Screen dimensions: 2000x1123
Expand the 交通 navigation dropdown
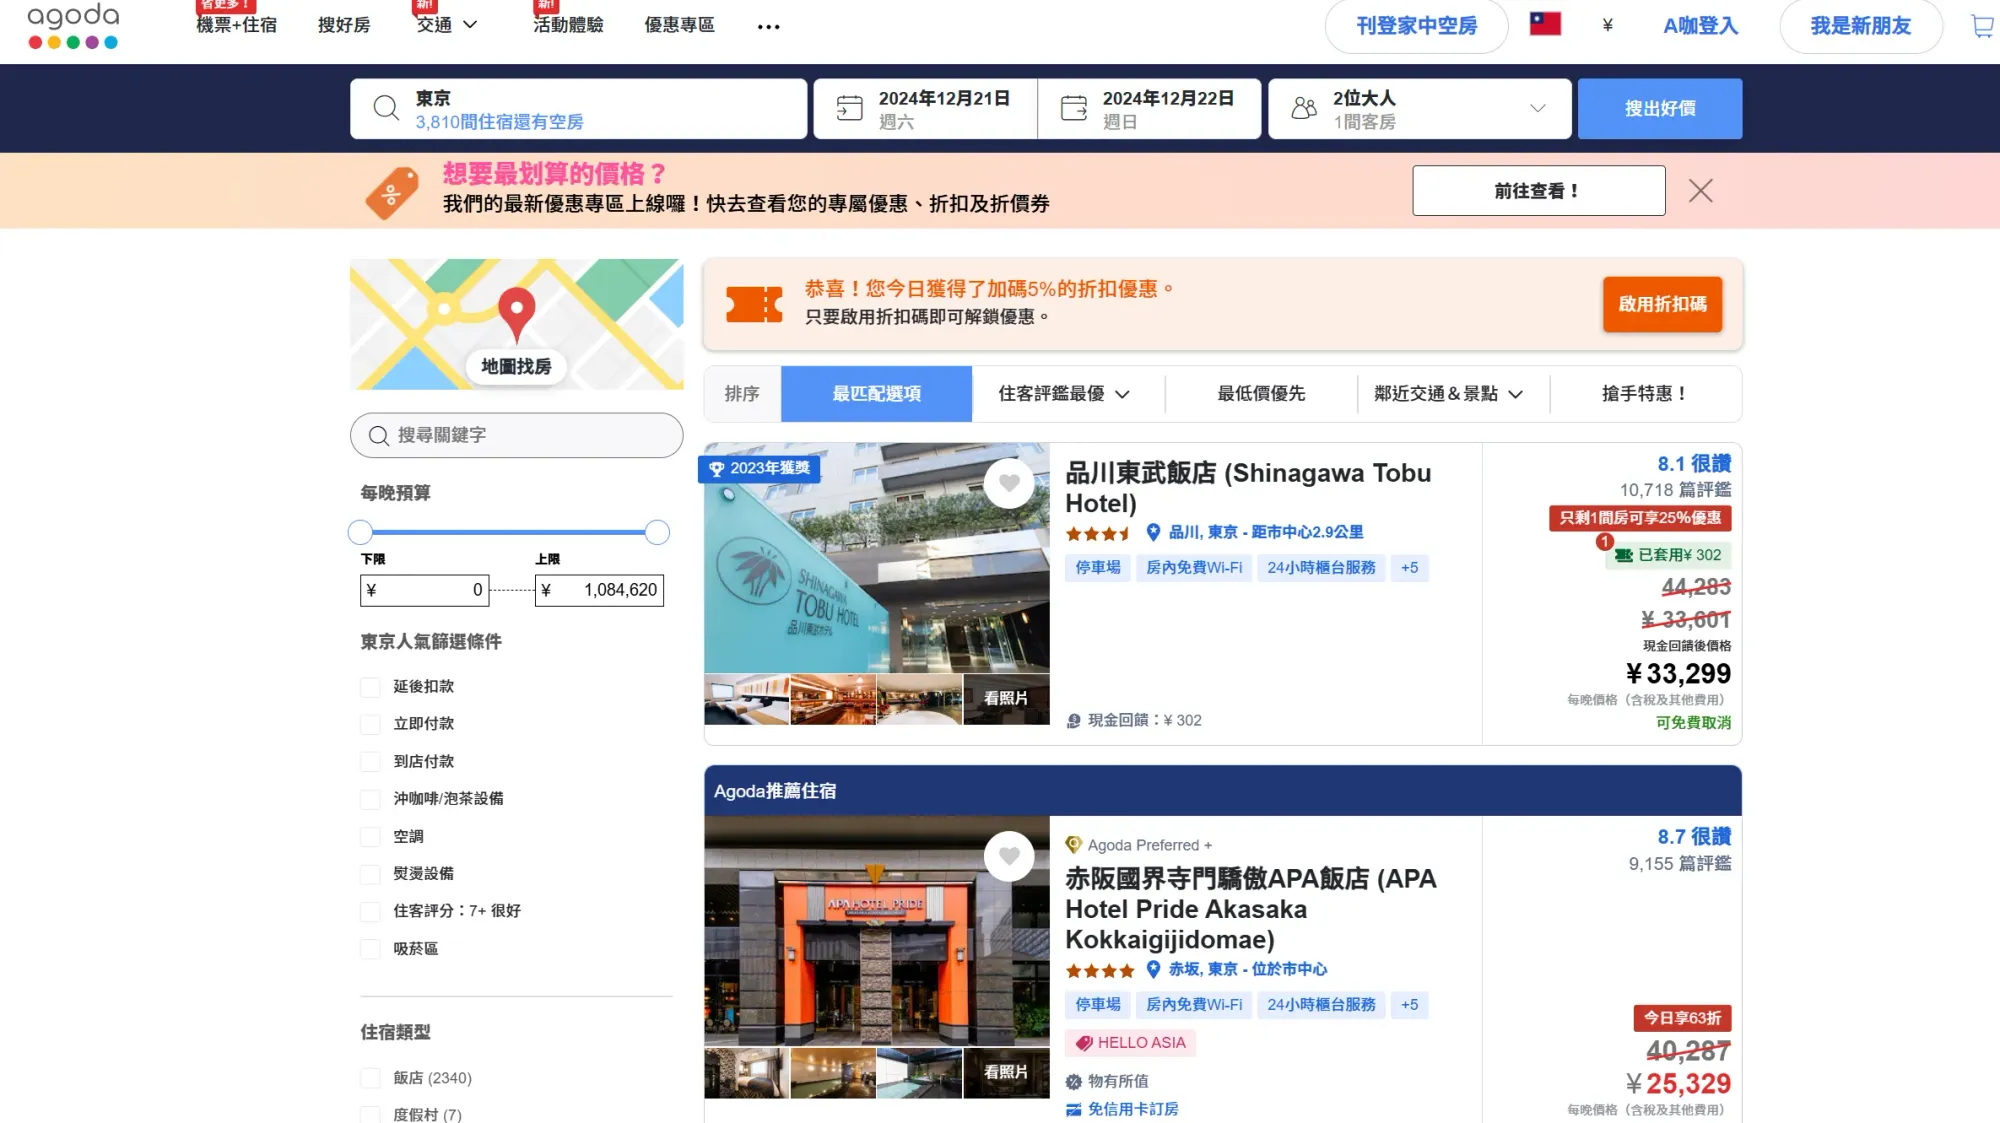coord(447,25)
